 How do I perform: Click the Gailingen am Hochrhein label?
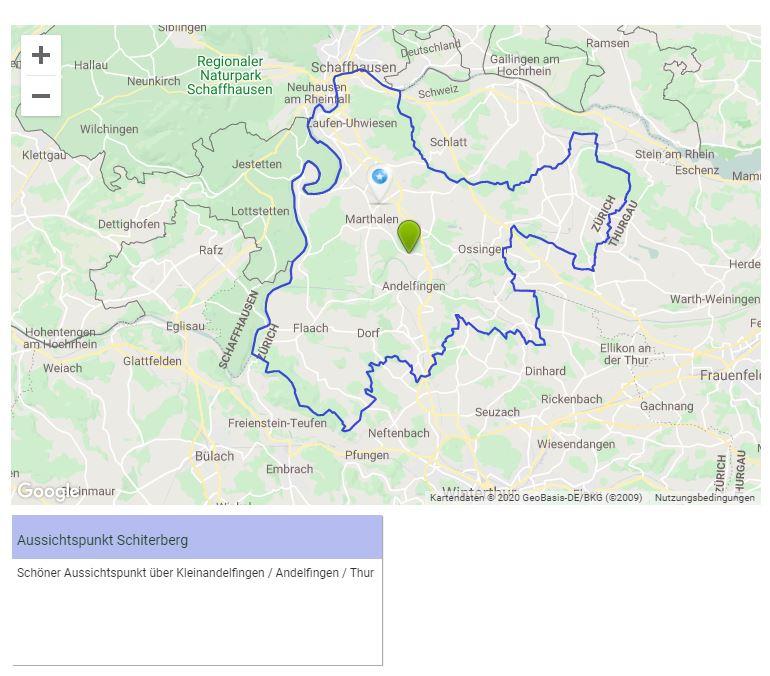pos(524,65)
